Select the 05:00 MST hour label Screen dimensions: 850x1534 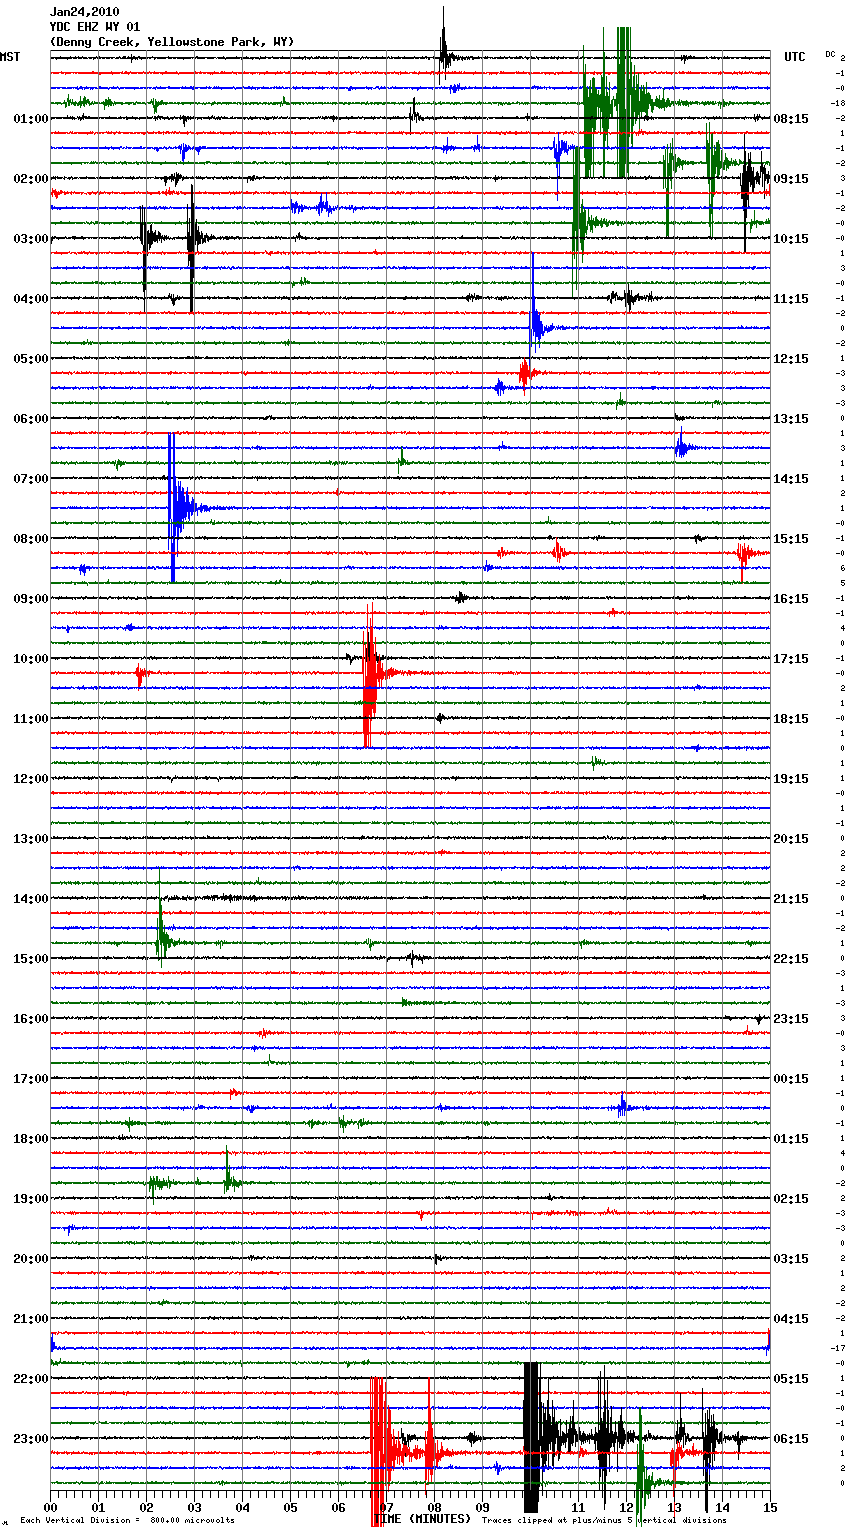tap(31, 359)
